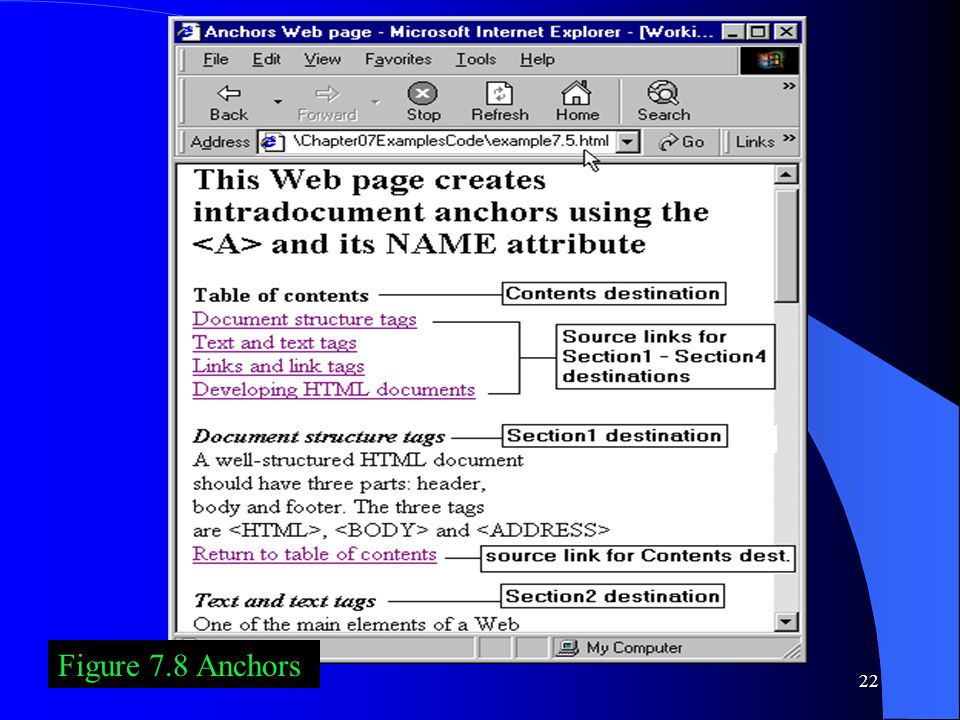This screenshot has height=720, width=960.
Task: Reload page using the Refresh icon
Action: (x=500, y=94)
